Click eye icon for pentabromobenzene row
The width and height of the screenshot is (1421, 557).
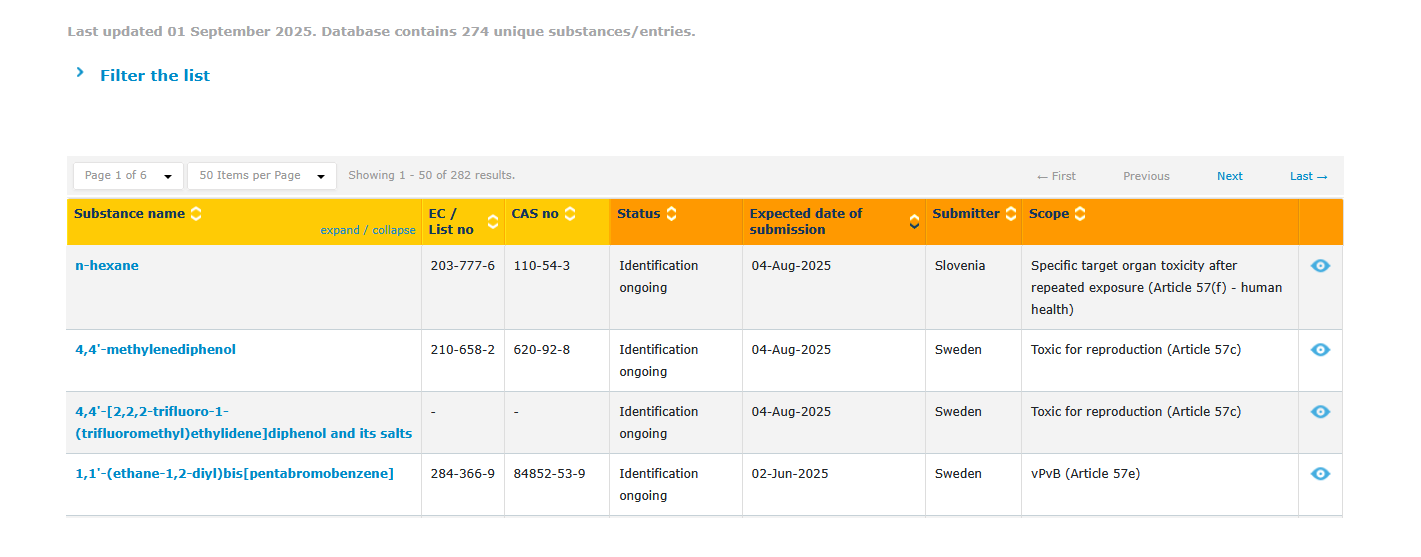coord(1321,474)
